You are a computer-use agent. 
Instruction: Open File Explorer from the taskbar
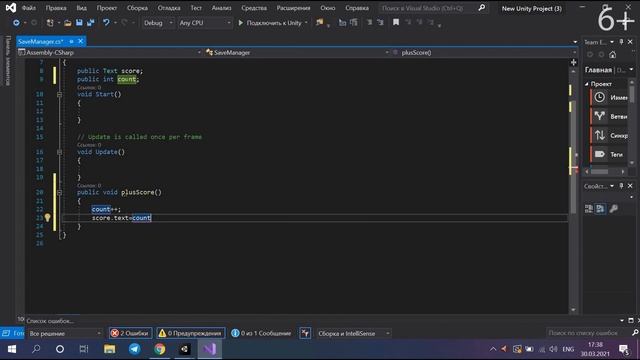click(109, 349)
